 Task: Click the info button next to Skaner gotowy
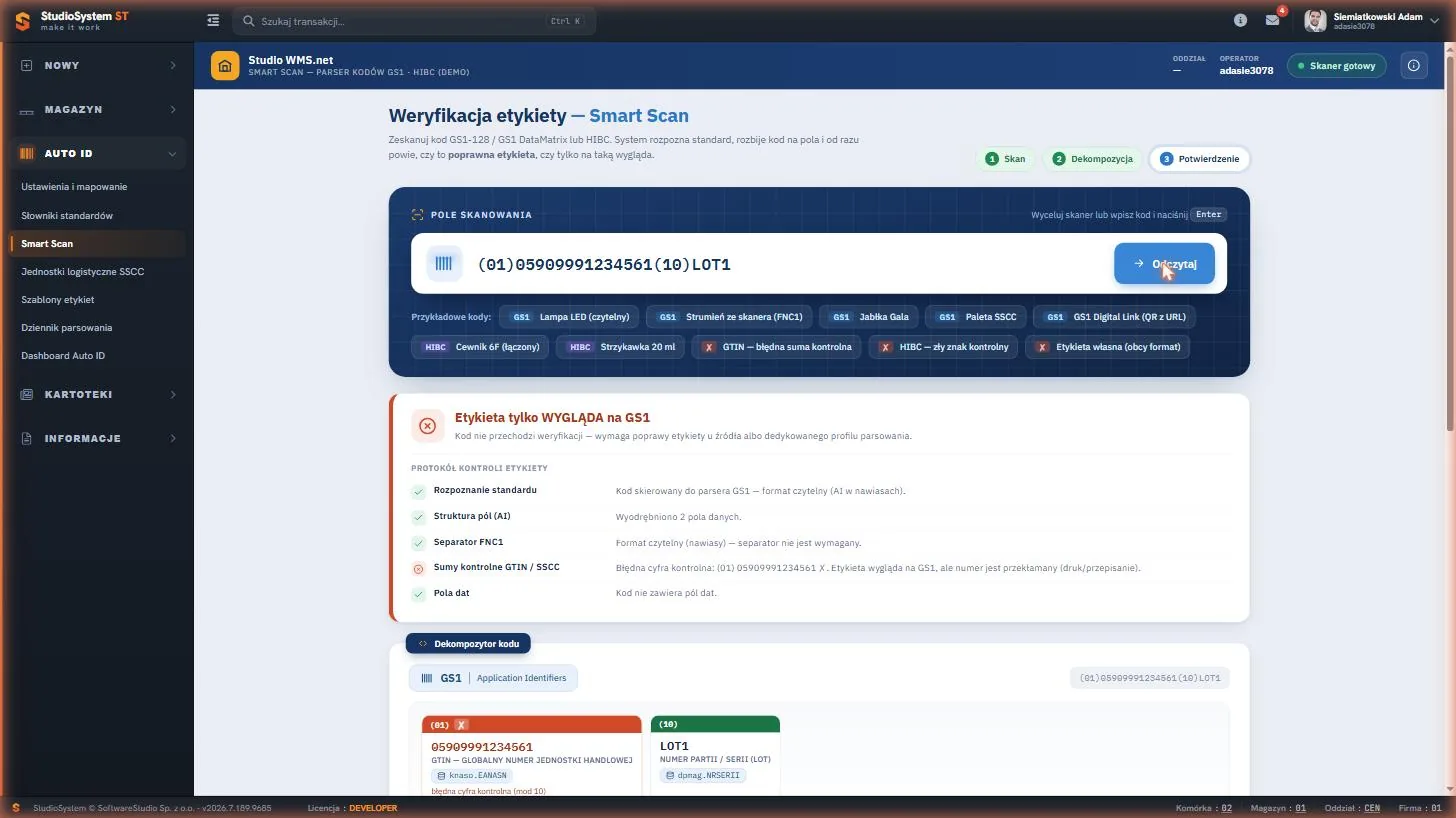coord(1414,66)
